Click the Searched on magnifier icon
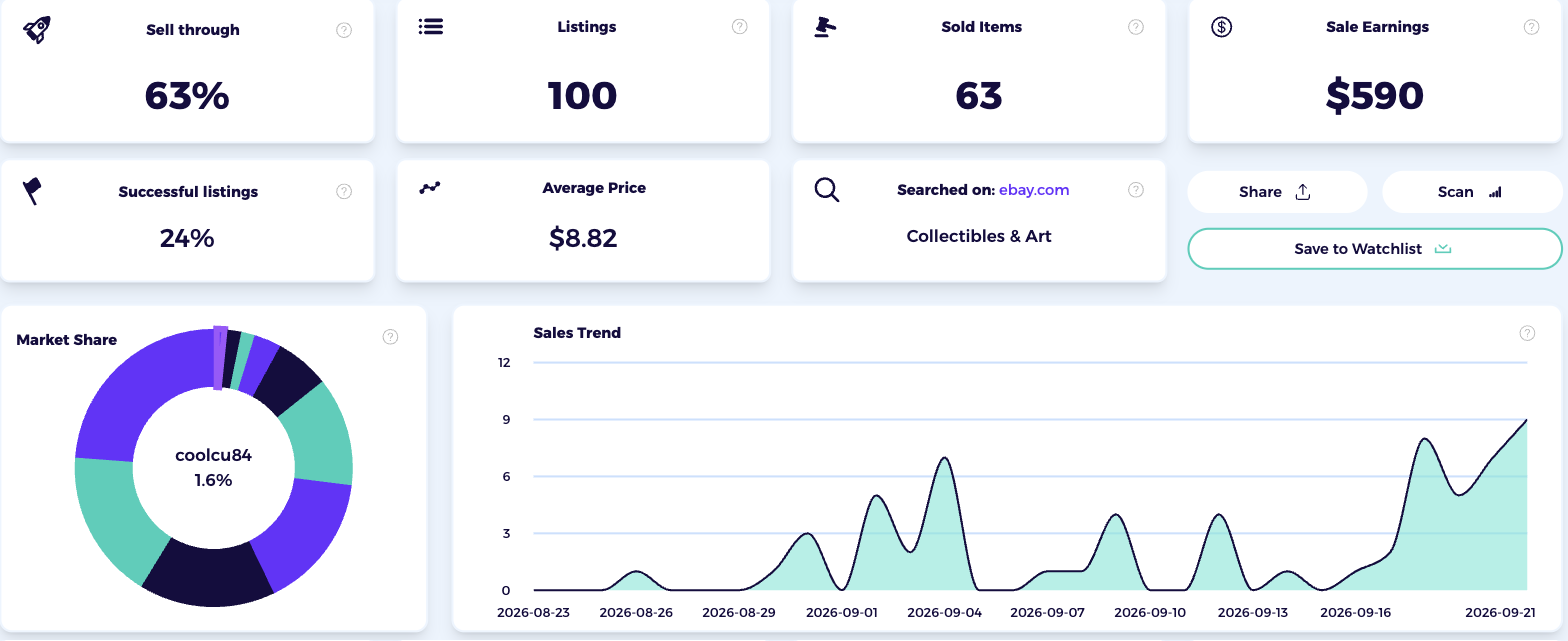1568x641 pixels. pos(827,190)
